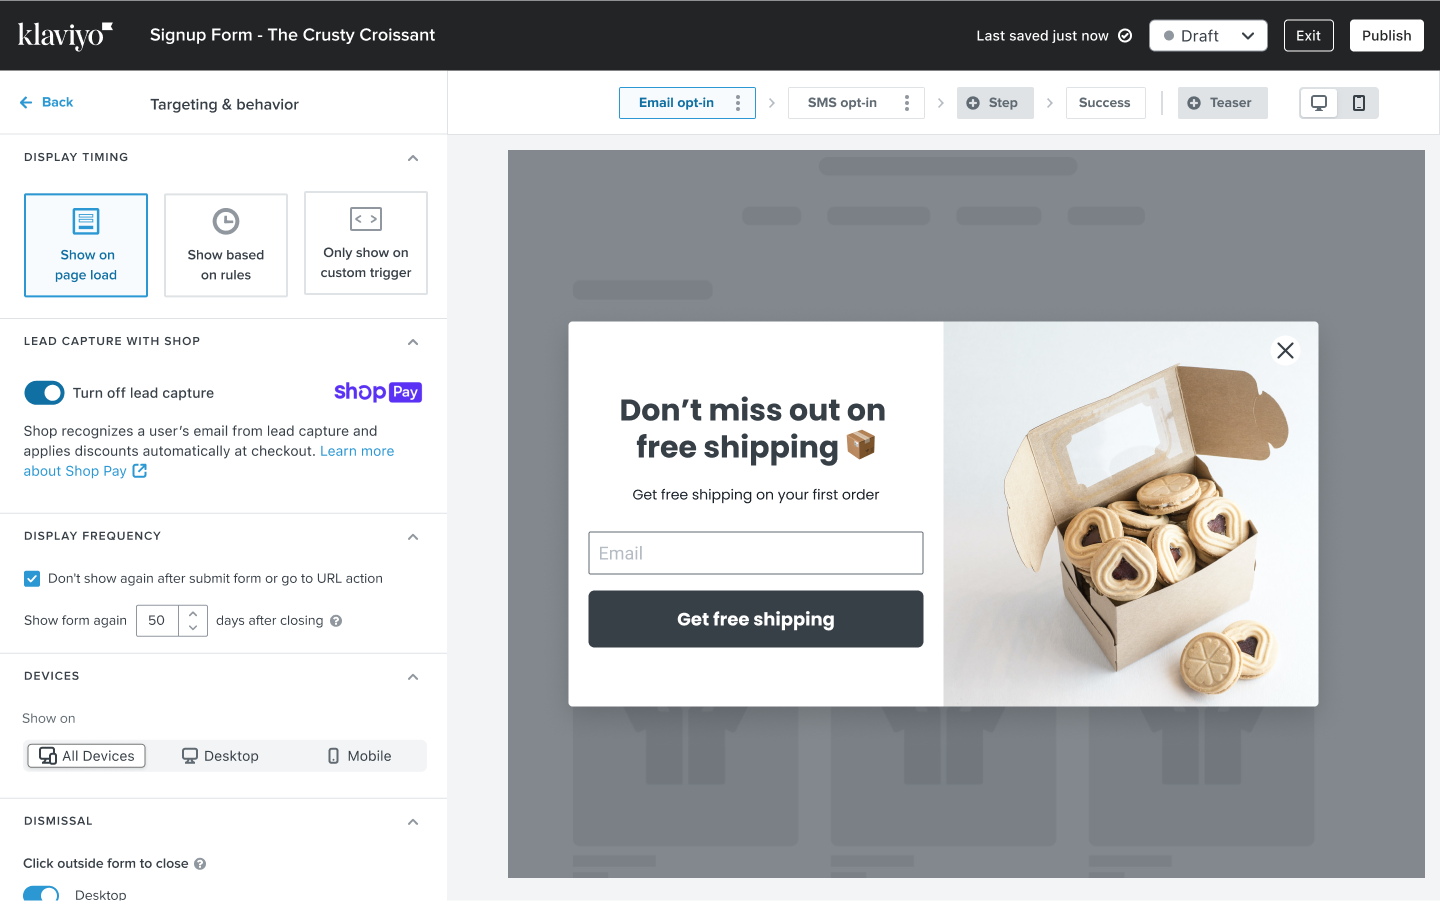The image size is (1440, 901).
Task: Uncheck Don't show again after submit checkbox
Action: pyautogui.click(x=32, y=579)
